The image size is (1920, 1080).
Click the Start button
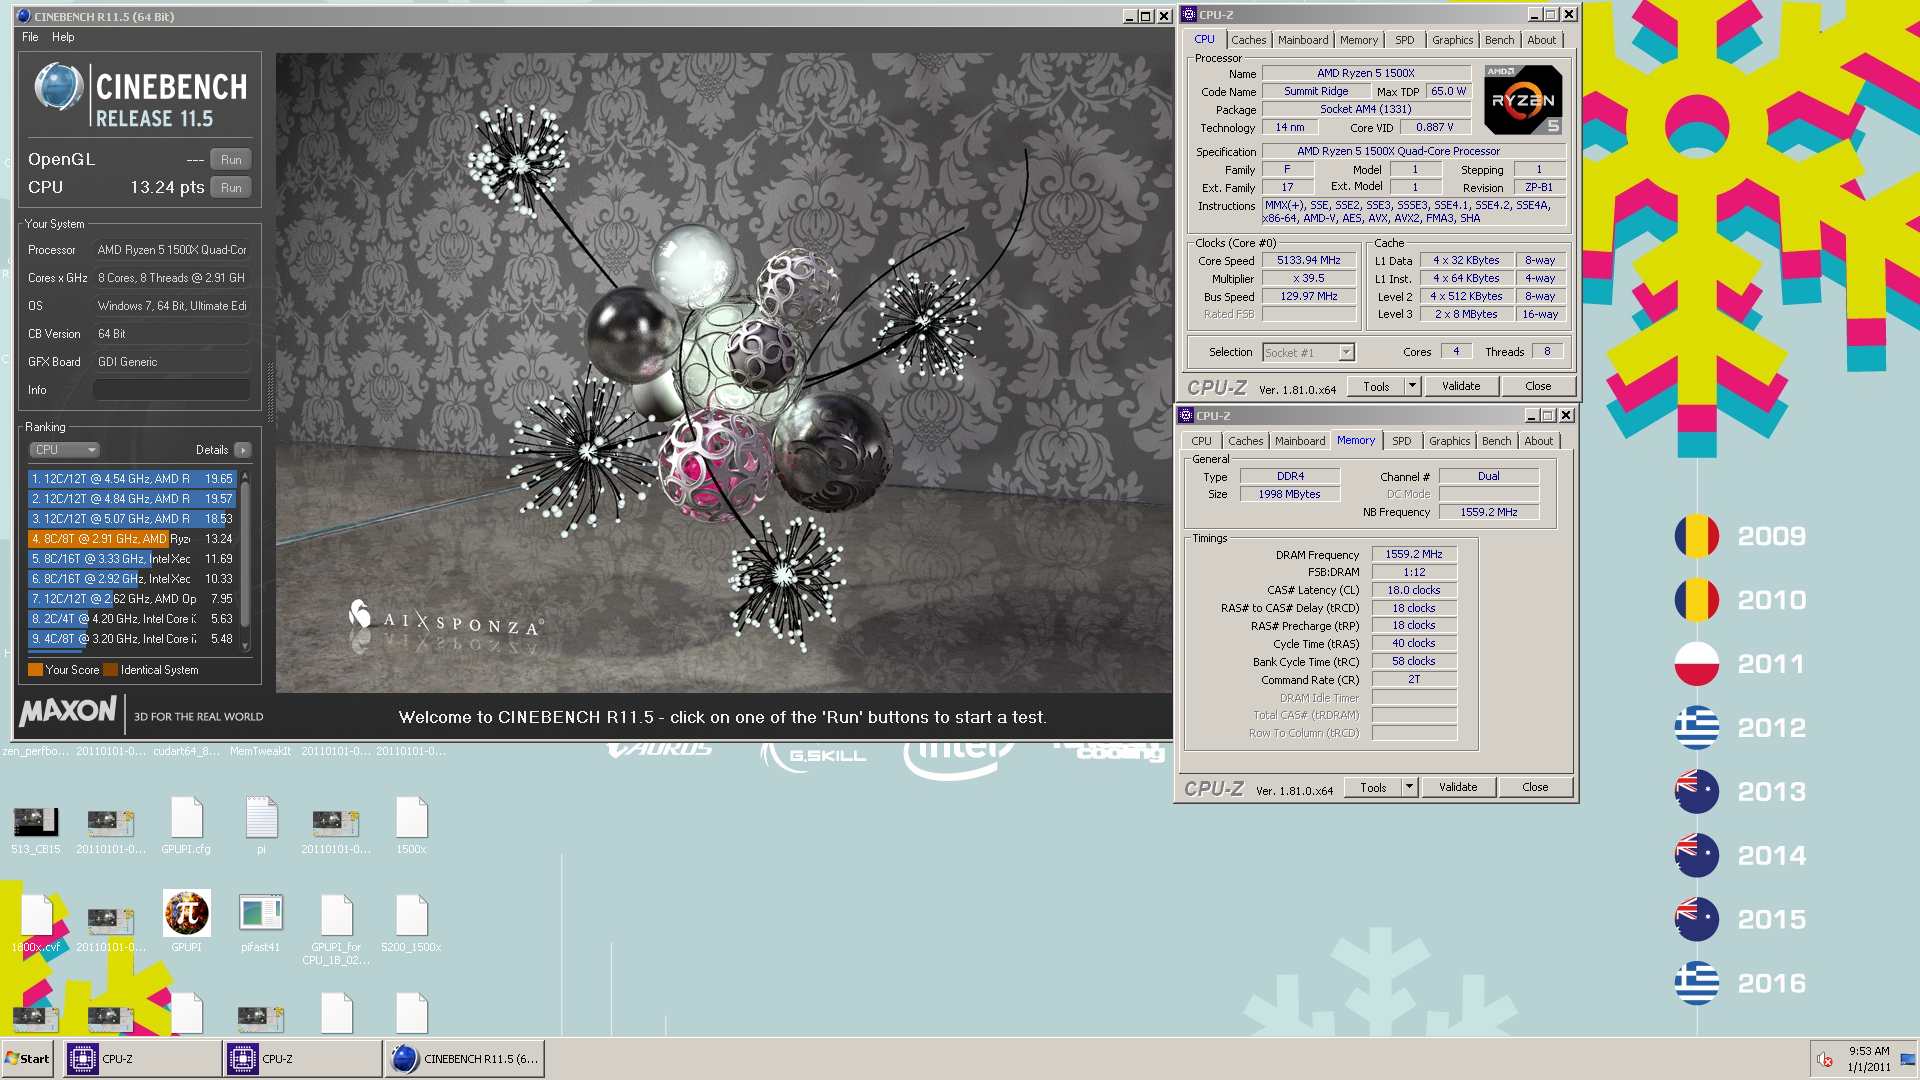[x=28, y=1059]
